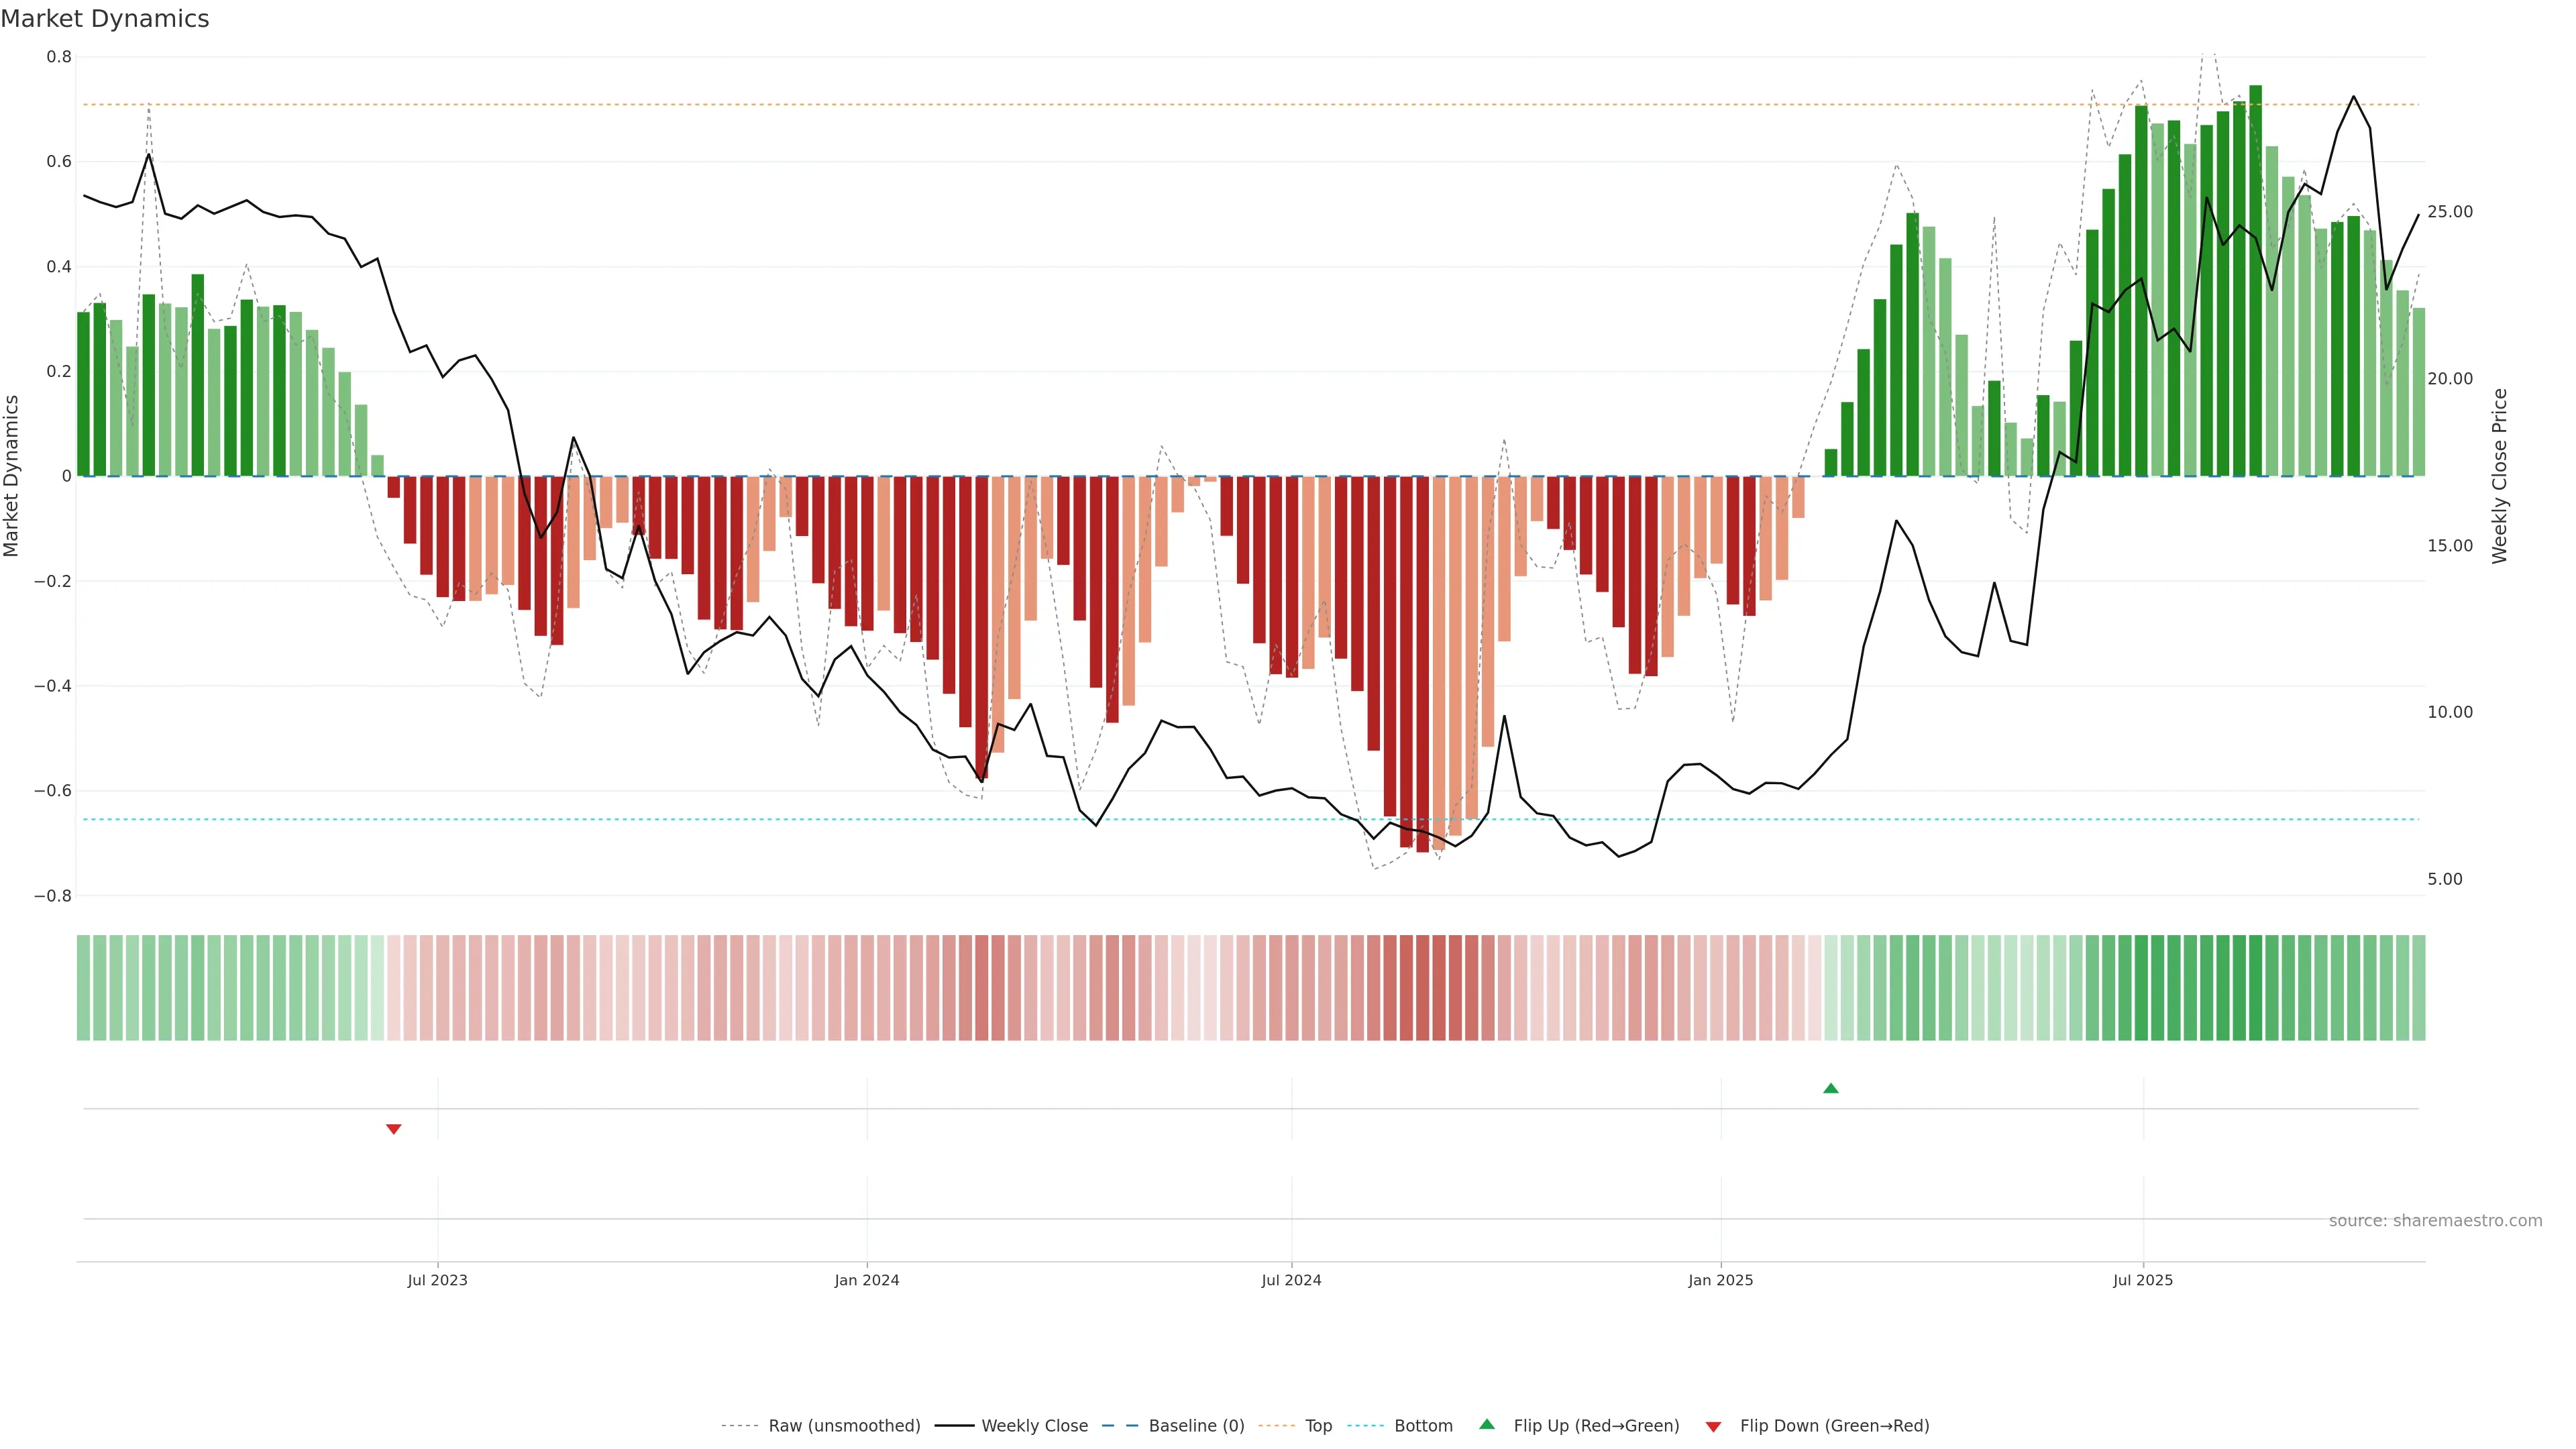Toggle the Raw (unsmoothed) legend label
2576x1449 pixels.
click(844, 1426)
